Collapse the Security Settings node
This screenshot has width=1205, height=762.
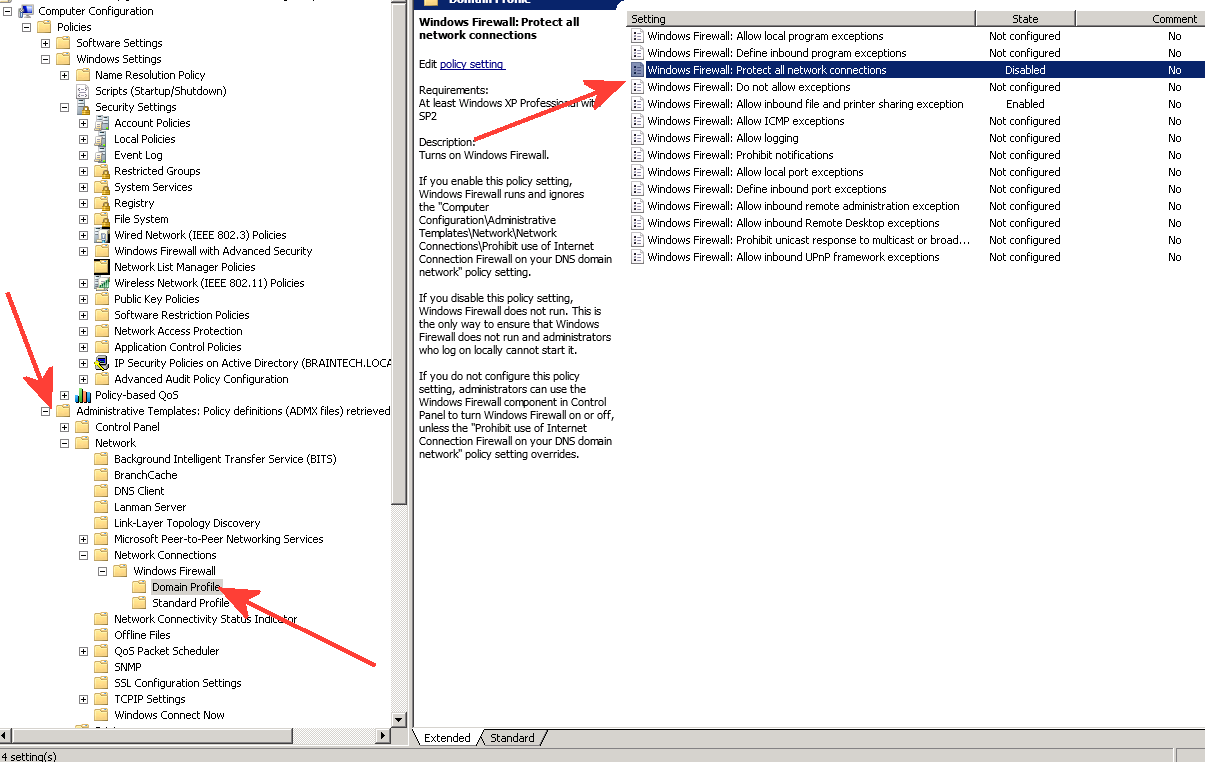click(65, 107)
